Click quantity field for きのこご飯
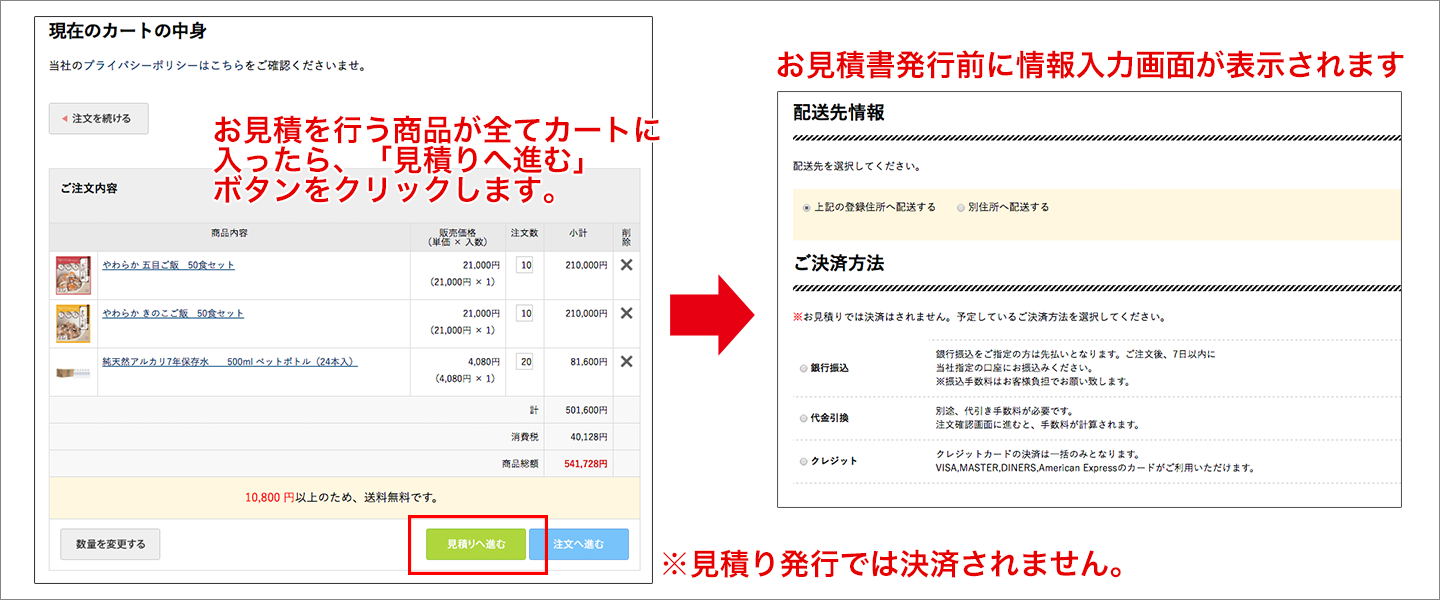Screen dimensions: 1440x600 [525, 313]
